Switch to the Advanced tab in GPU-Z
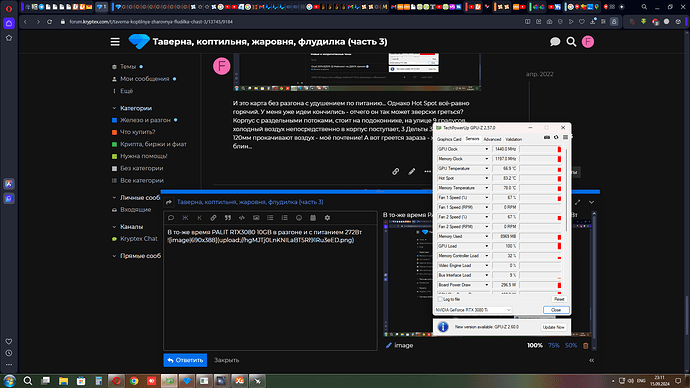Screen dimensions: 690x388 pyautogui.click(x=492, y=139)
